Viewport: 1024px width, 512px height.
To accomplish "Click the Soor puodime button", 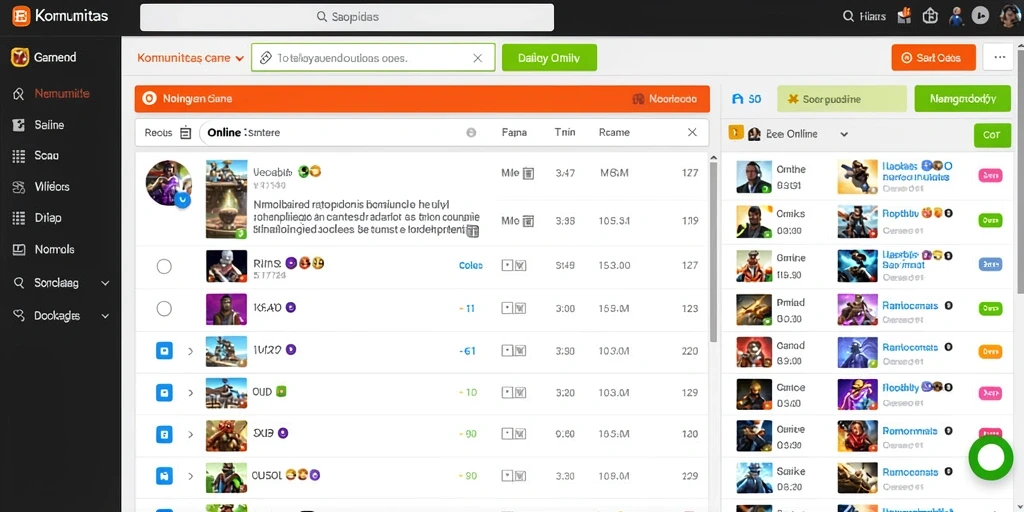I will (842, 99).
